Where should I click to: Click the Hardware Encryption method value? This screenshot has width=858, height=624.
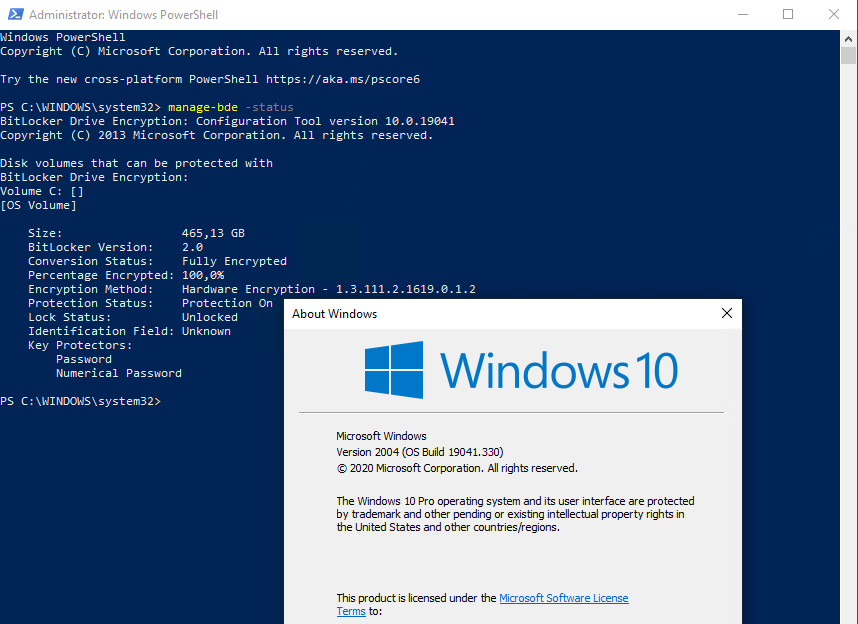(329, 289)
